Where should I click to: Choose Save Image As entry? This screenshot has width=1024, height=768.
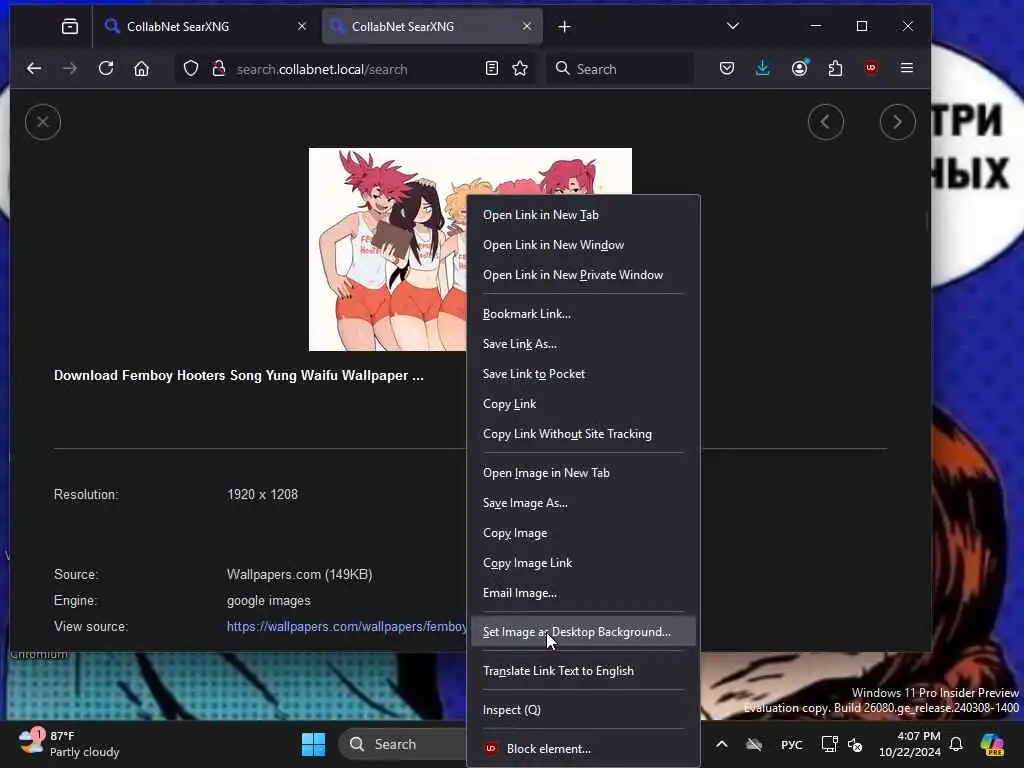(x=584, y=503)
